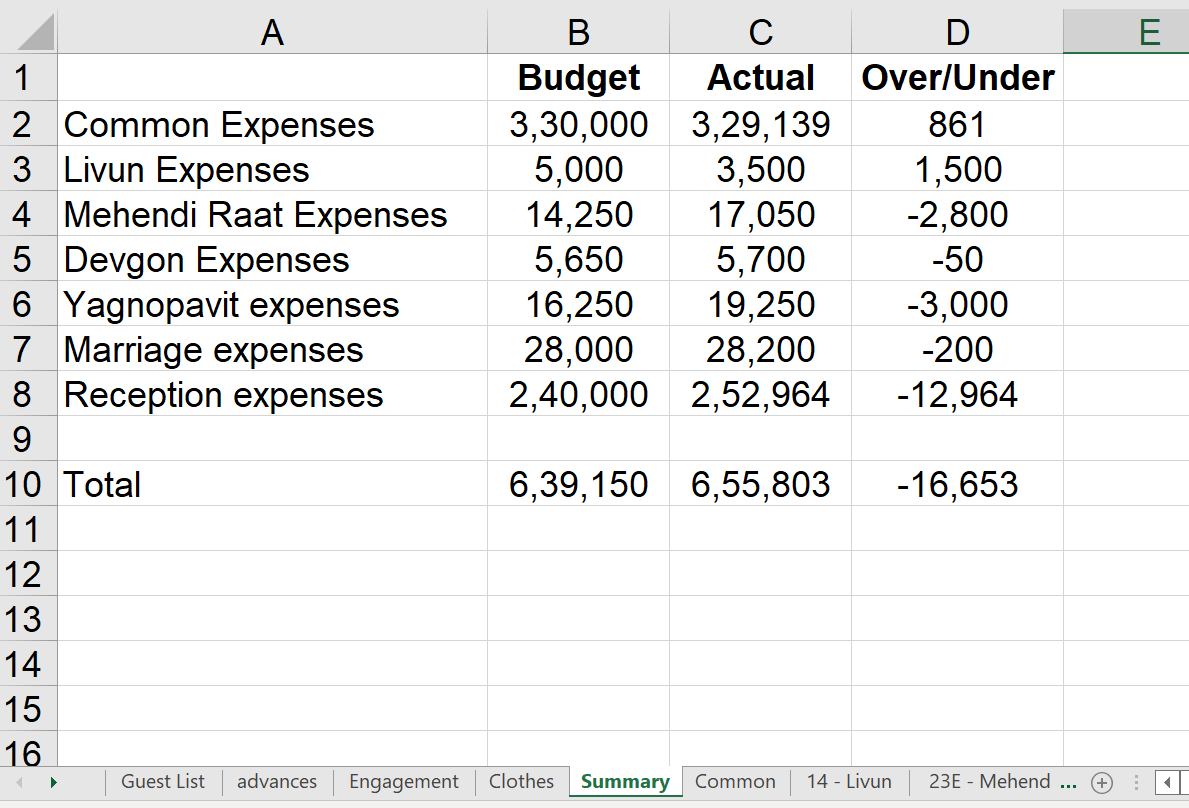
Task: Click the Actual header cell
Action: tap(761, 77)
